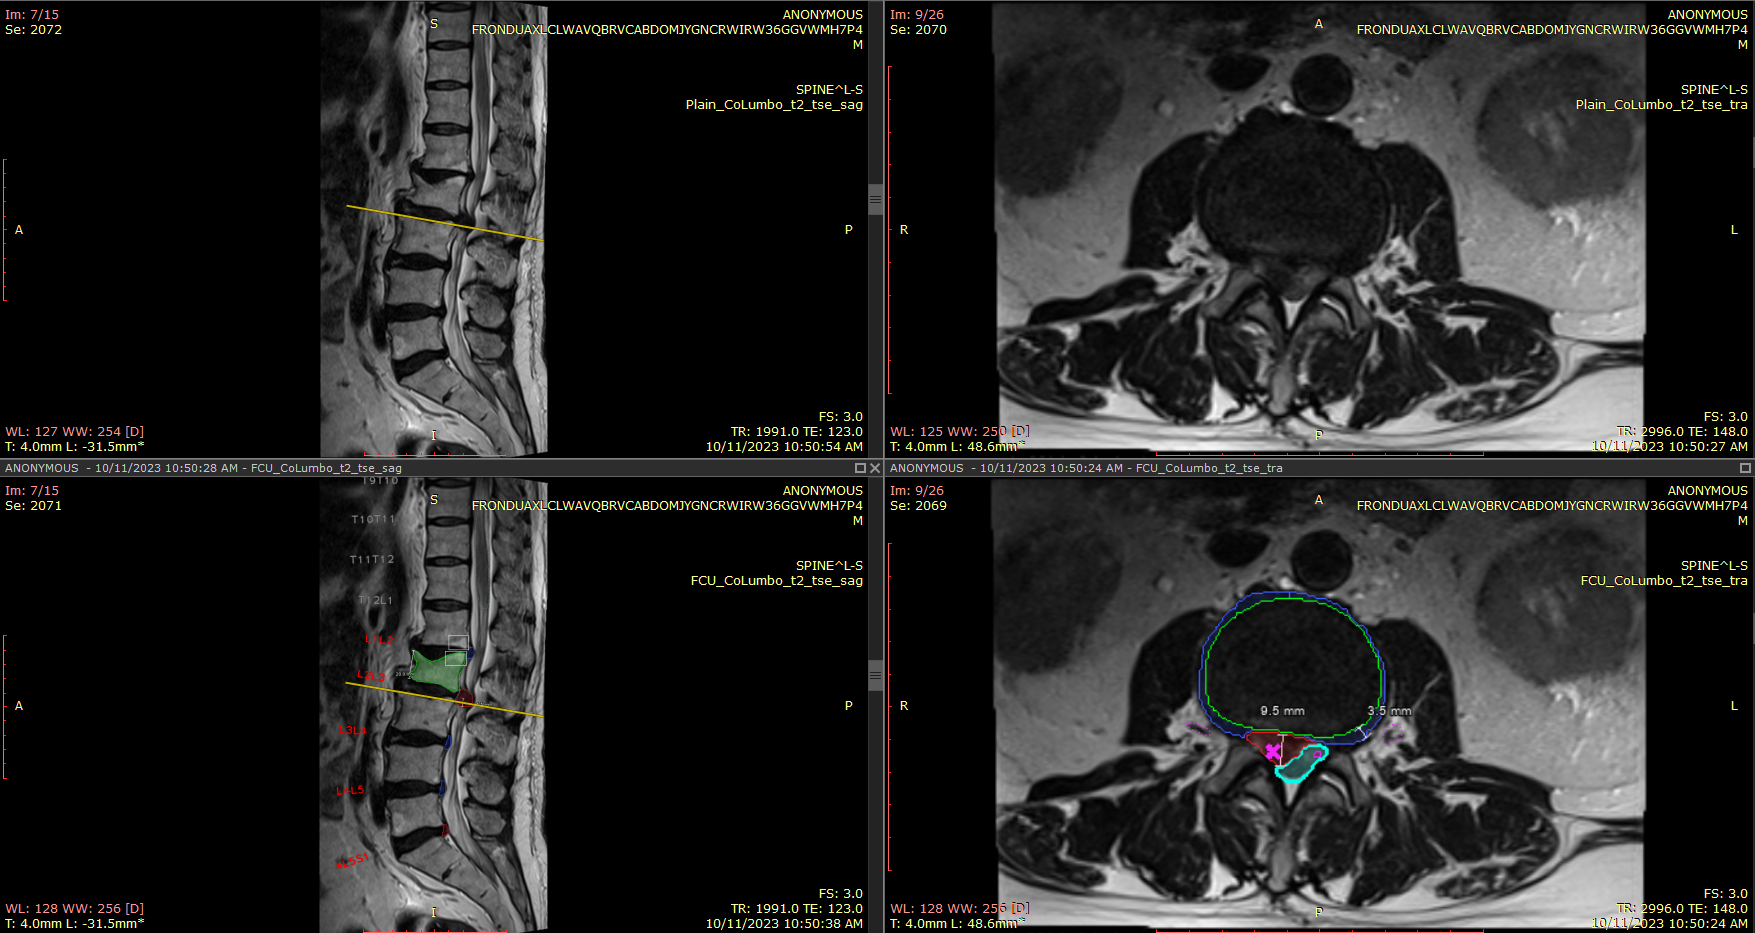
Task: Click the 'Se: 2070' series text
Action: pyautogui.click(x=918, y=30)
